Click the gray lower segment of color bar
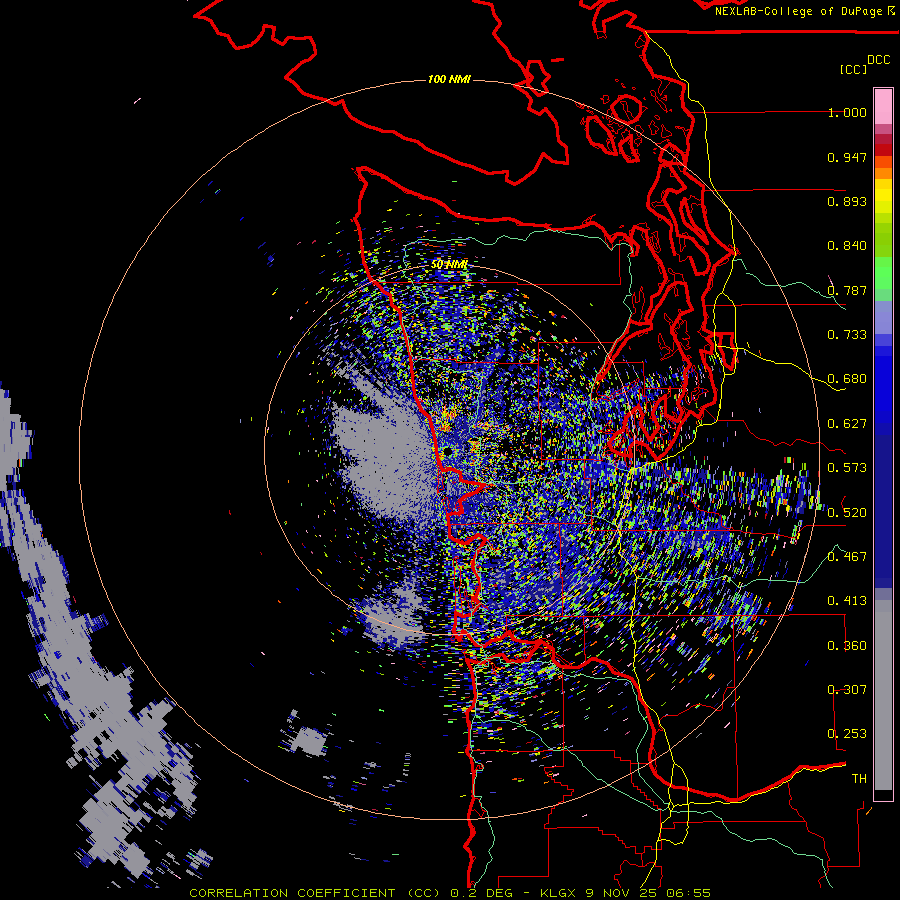The height and width of the screenshot is (900, 900). tap(883, 695)
